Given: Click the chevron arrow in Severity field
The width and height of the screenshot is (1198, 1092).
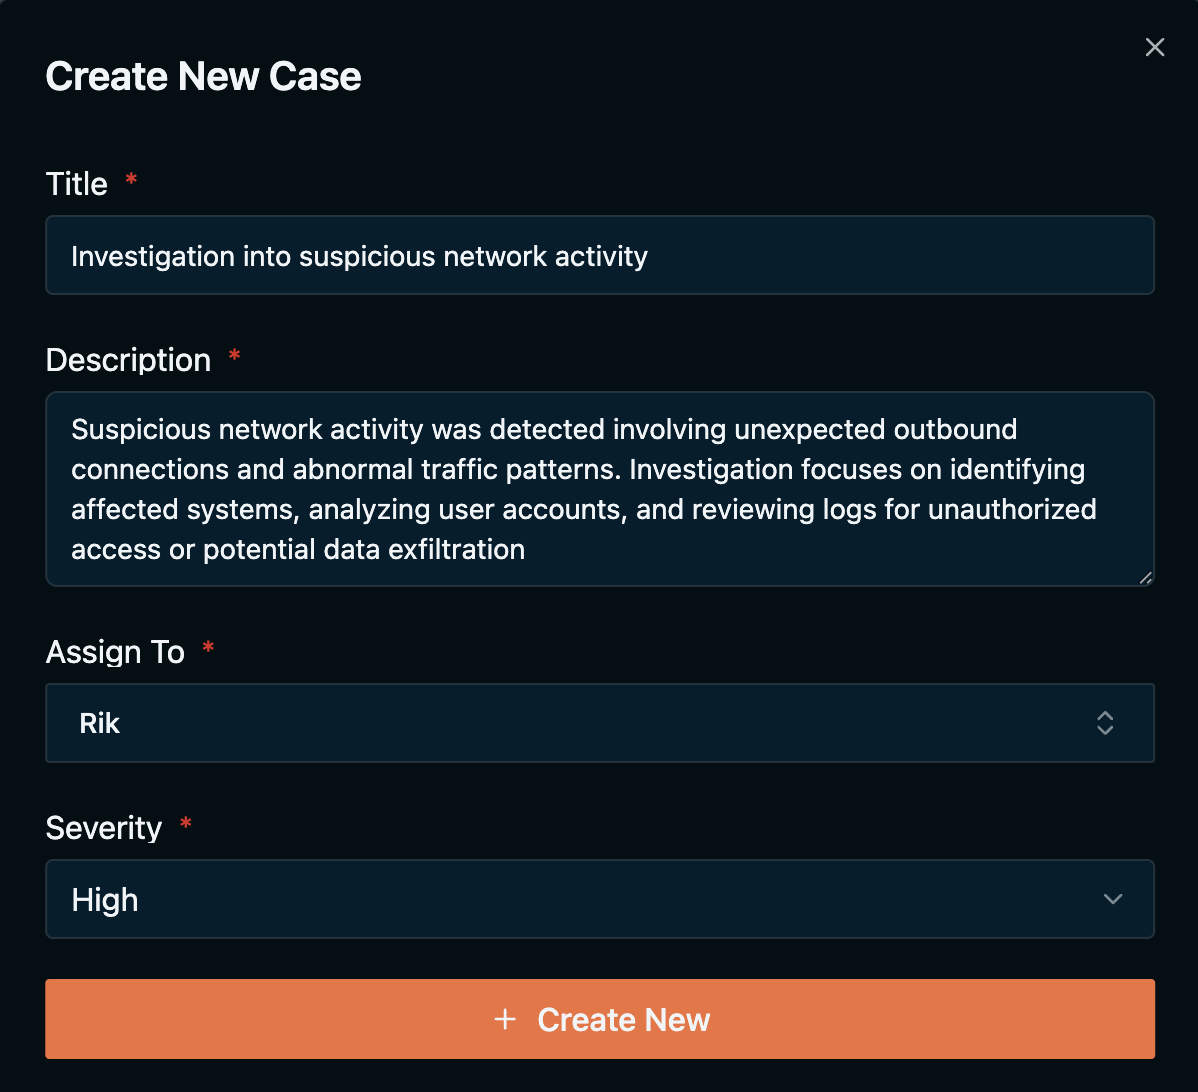Looking at the screenshot, I should click(1113, 899).
